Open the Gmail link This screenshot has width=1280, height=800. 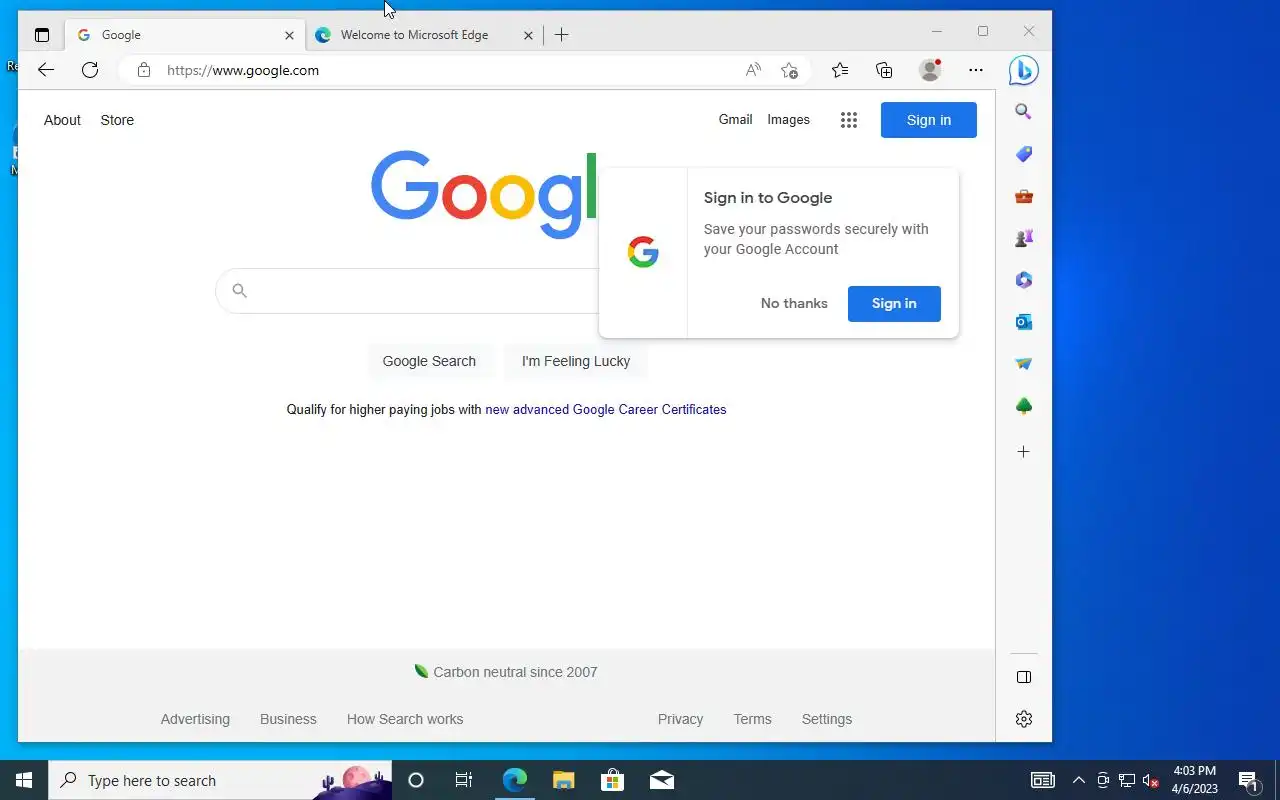click(735, 119)
